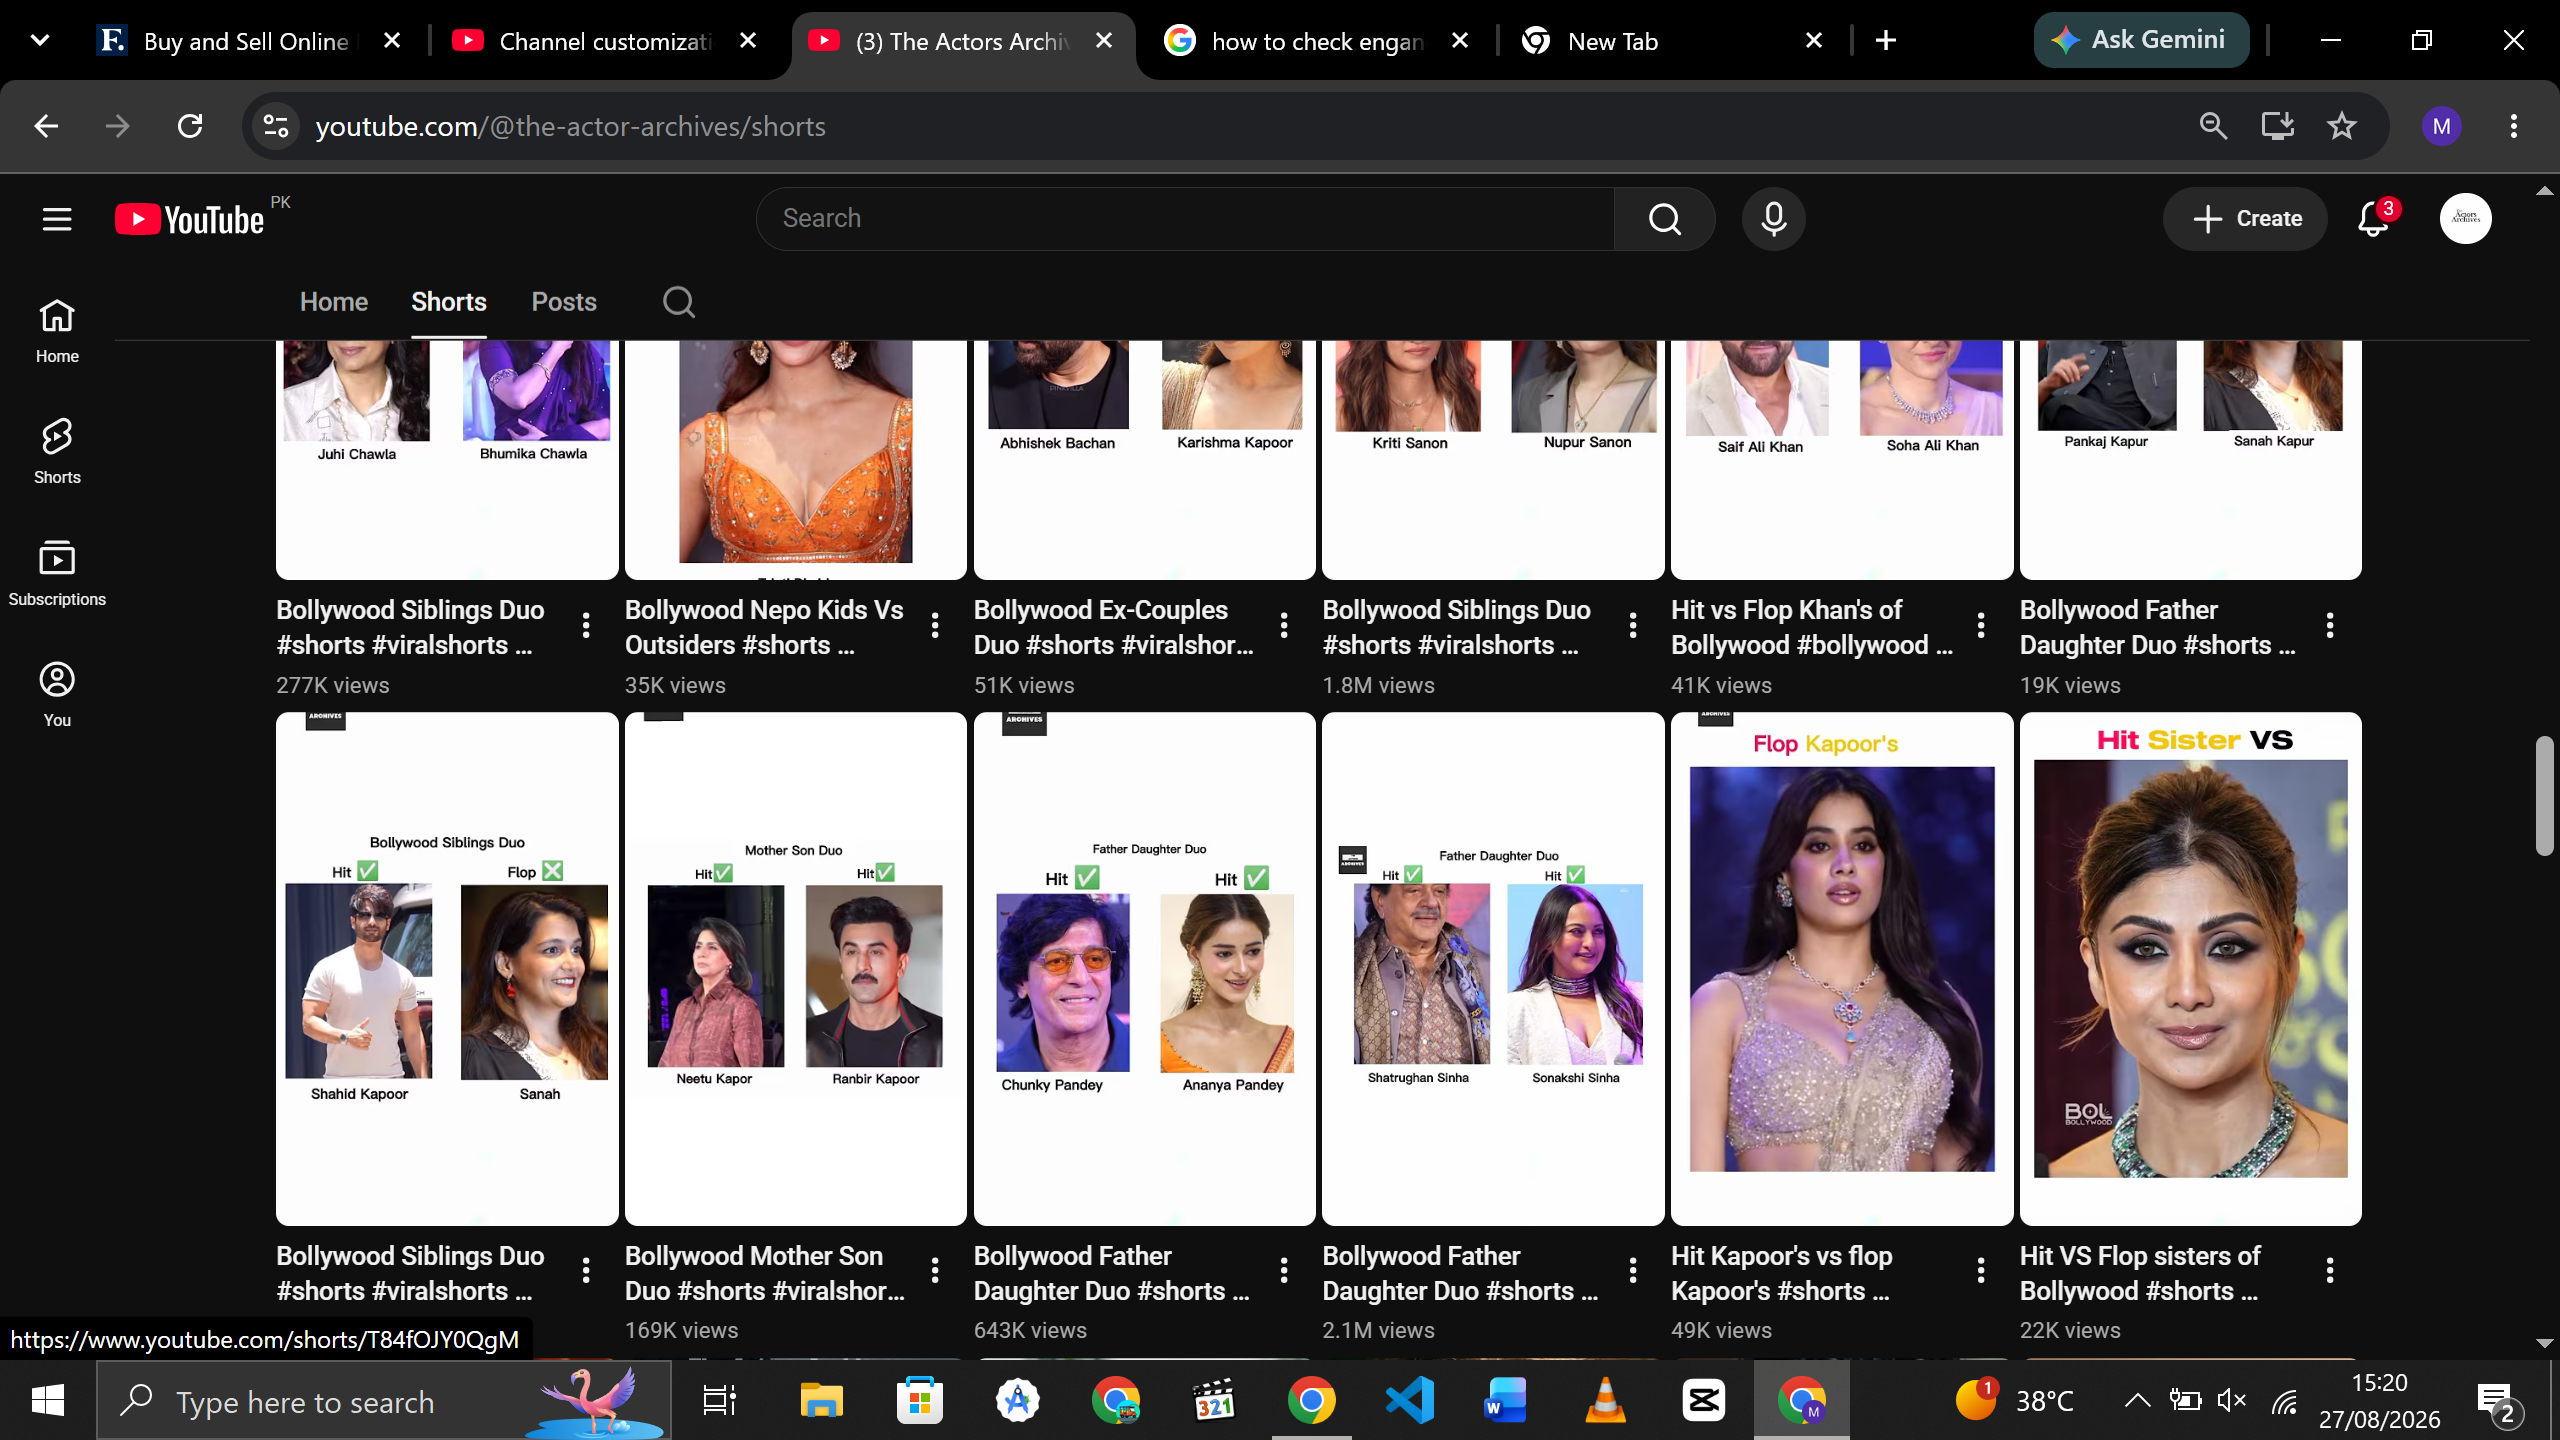
Task: Open the channel Posts tab
Action: pyautogui.click(x=564, y=302)
